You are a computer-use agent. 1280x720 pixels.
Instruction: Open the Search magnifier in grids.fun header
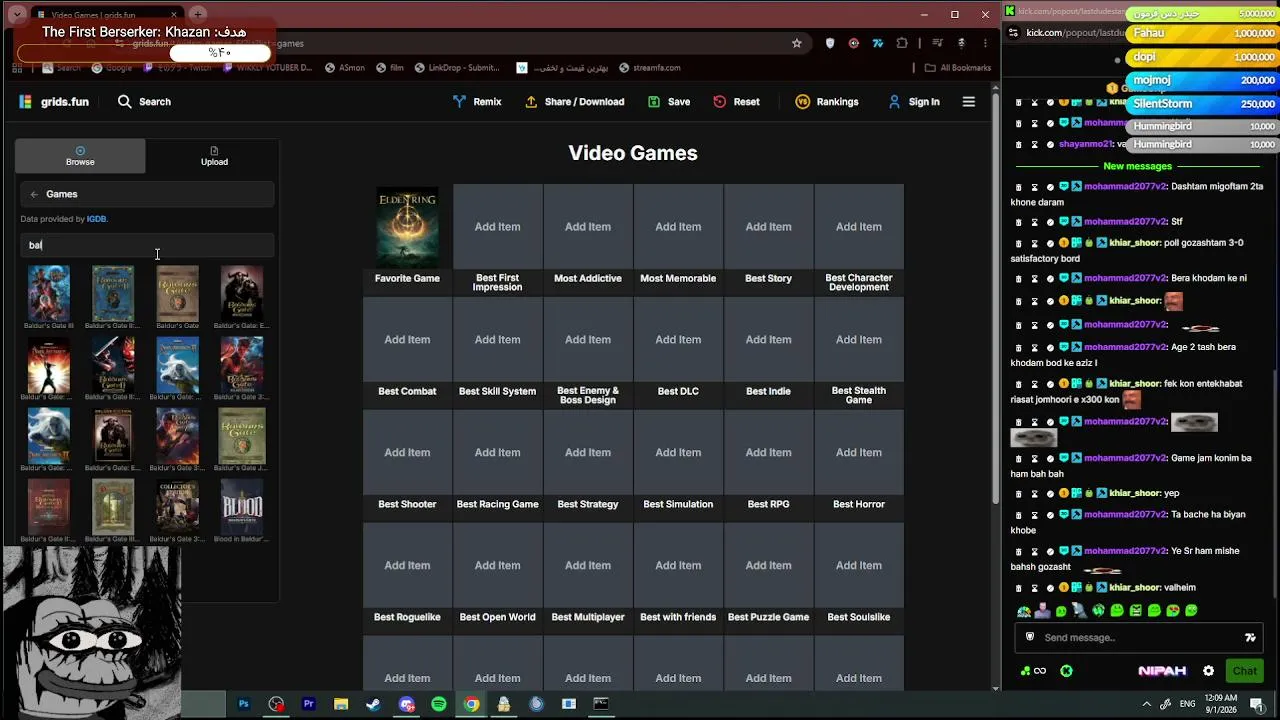click(x=124, y=102)
